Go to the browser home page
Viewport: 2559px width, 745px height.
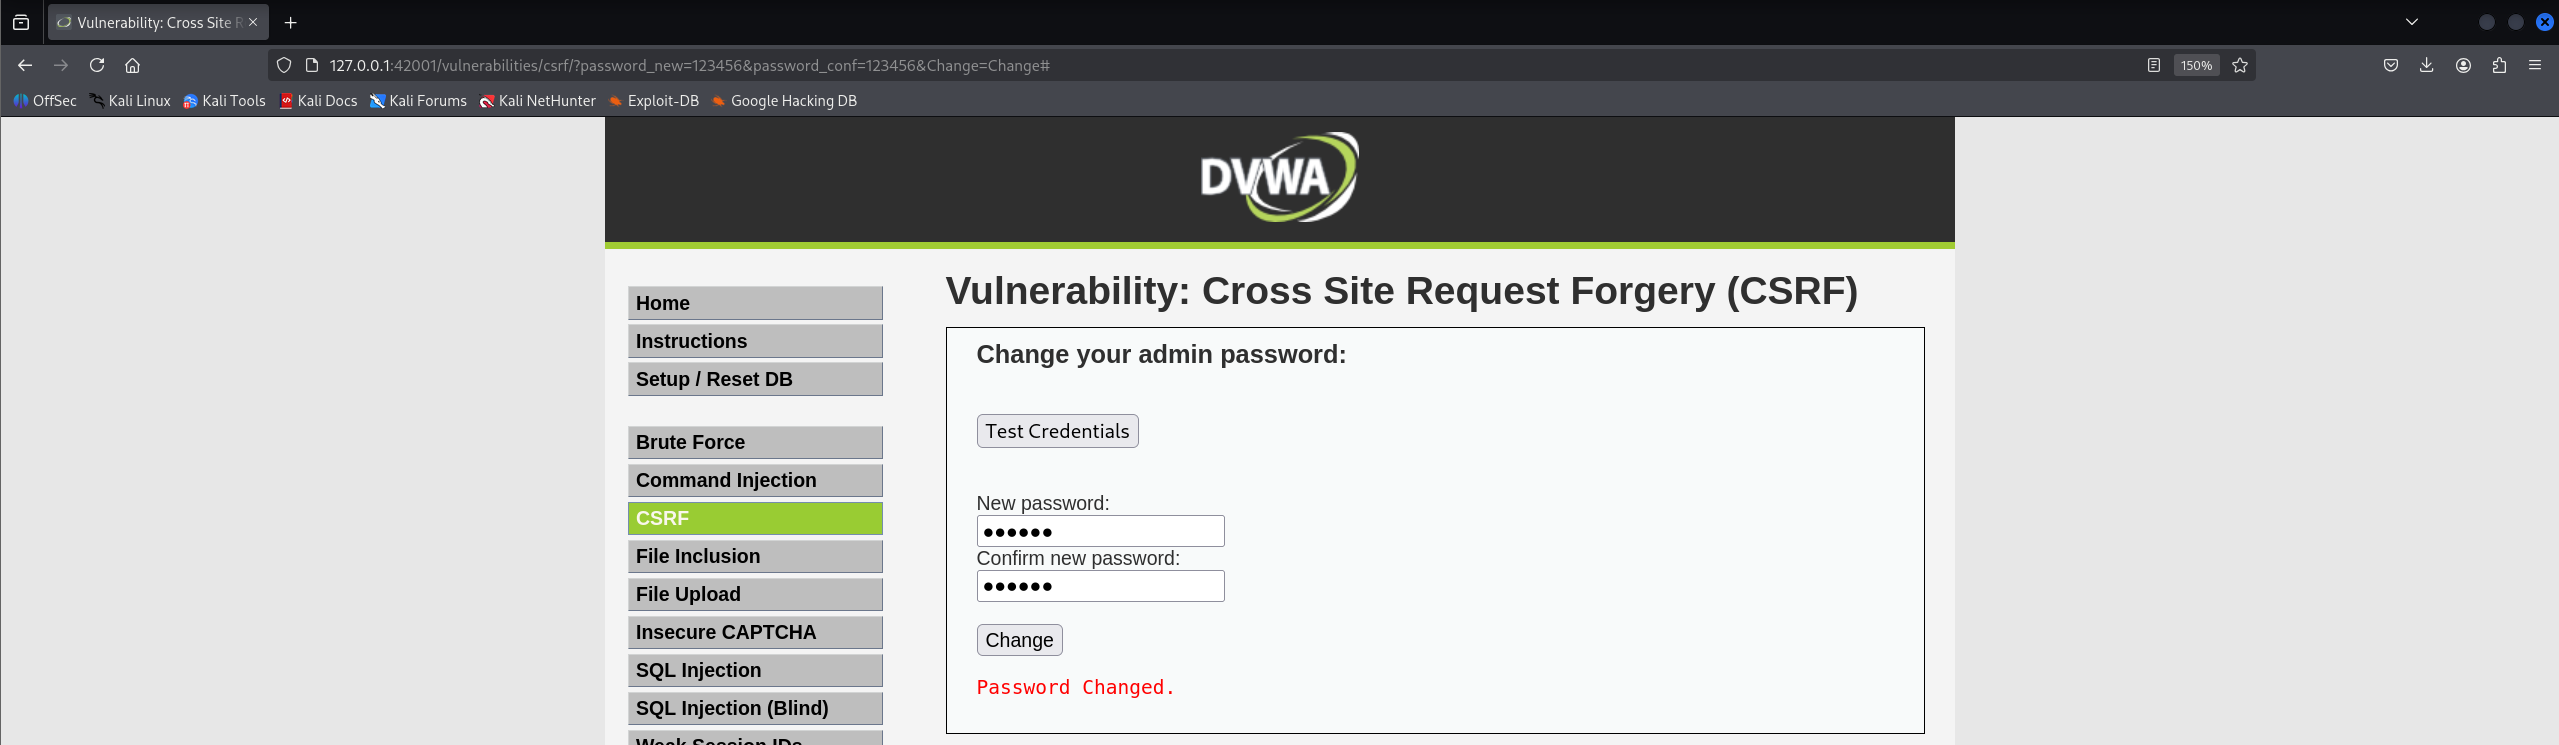132,65
